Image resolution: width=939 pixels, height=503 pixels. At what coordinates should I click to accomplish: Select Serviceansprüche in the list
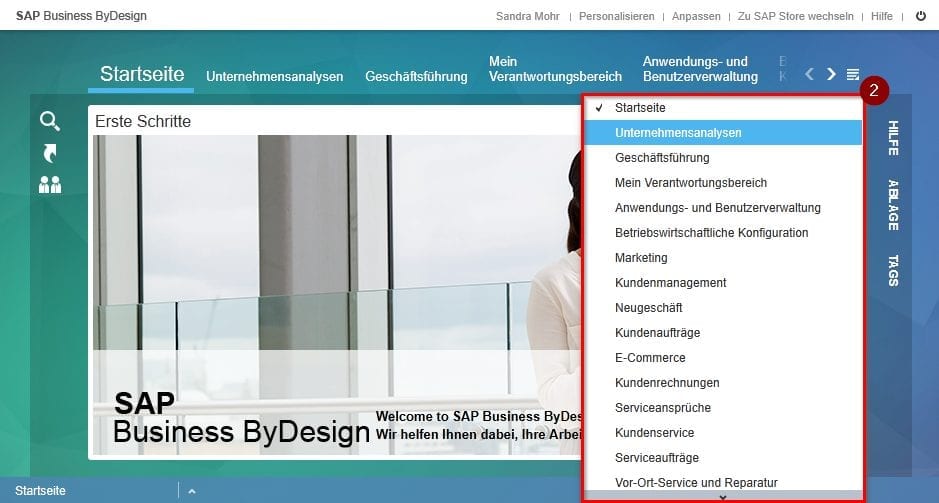click(723, 408)
